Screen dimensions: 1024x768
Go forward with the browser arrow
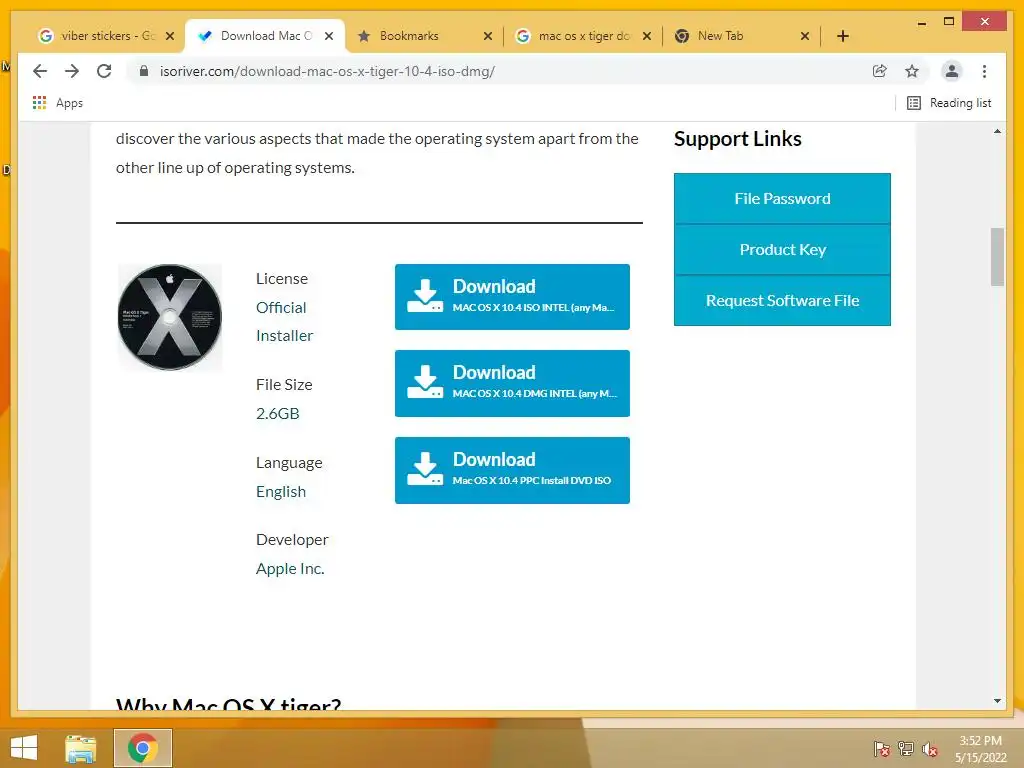[x=72, y=71]
